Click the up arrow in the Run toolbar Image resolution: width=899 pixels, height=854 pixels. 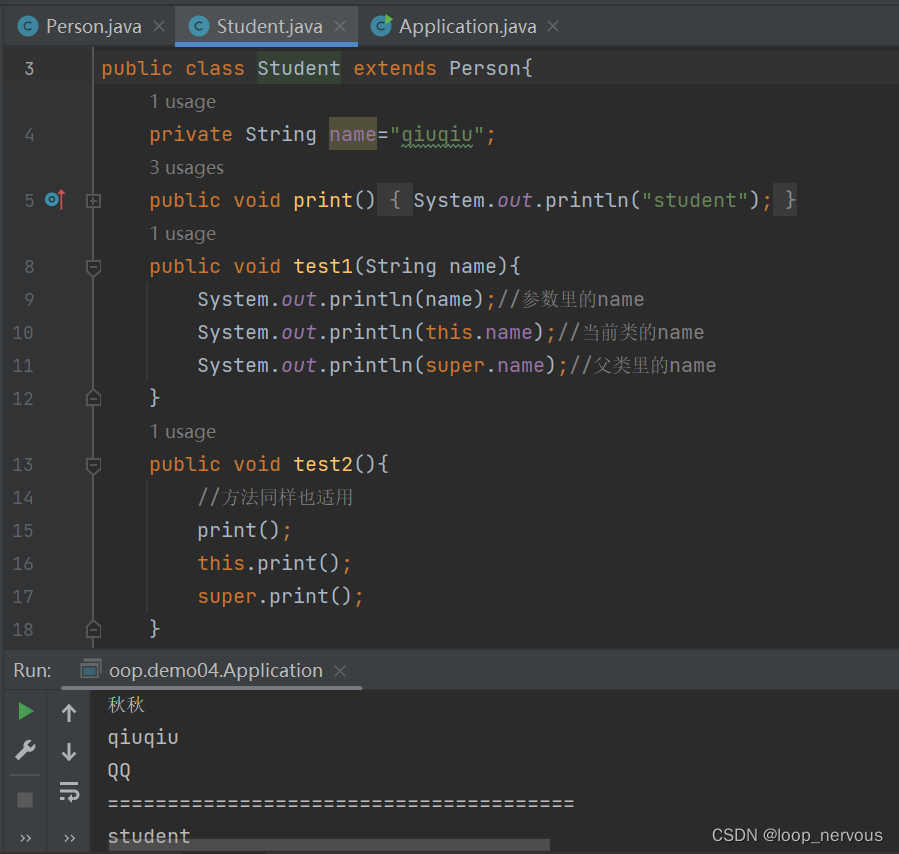(x=69, y=712)
